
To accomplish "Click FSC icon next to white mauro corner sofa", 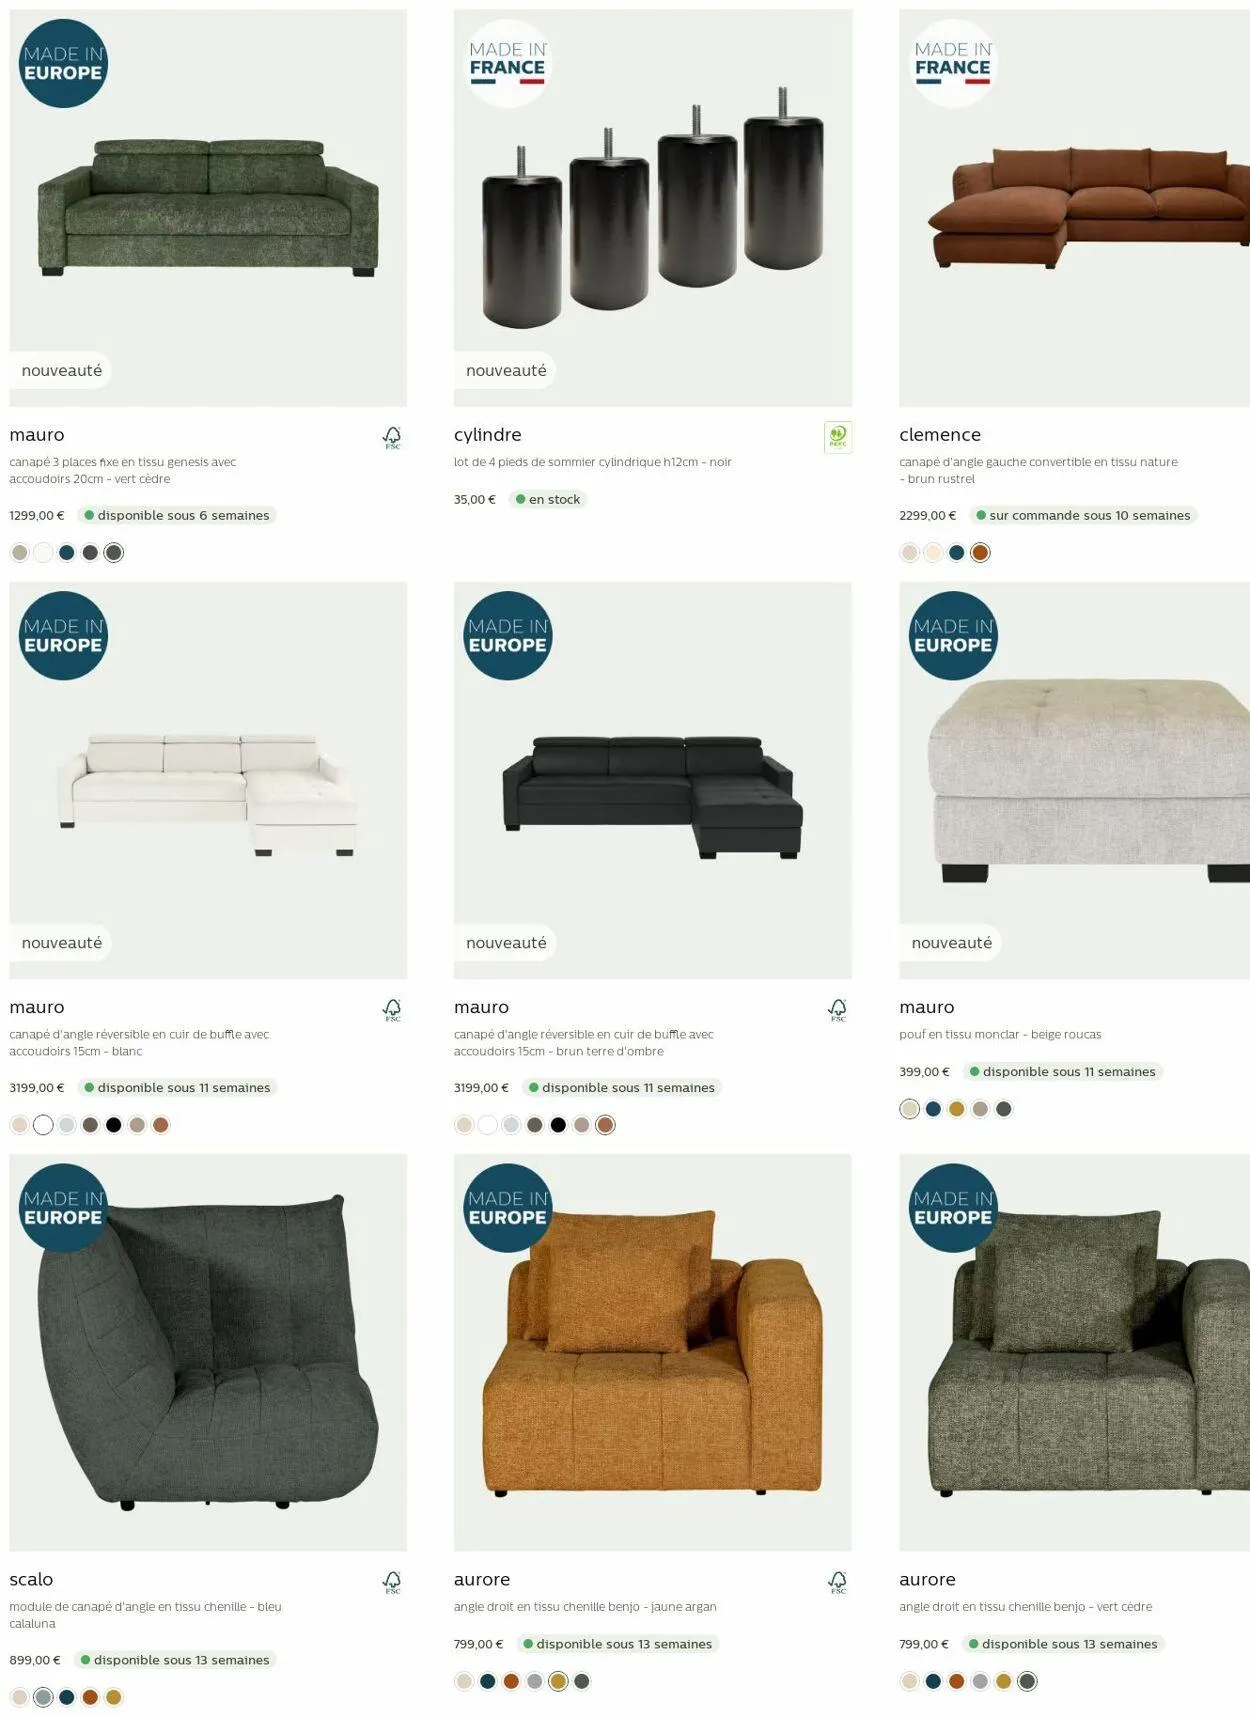I will 392,1010.
